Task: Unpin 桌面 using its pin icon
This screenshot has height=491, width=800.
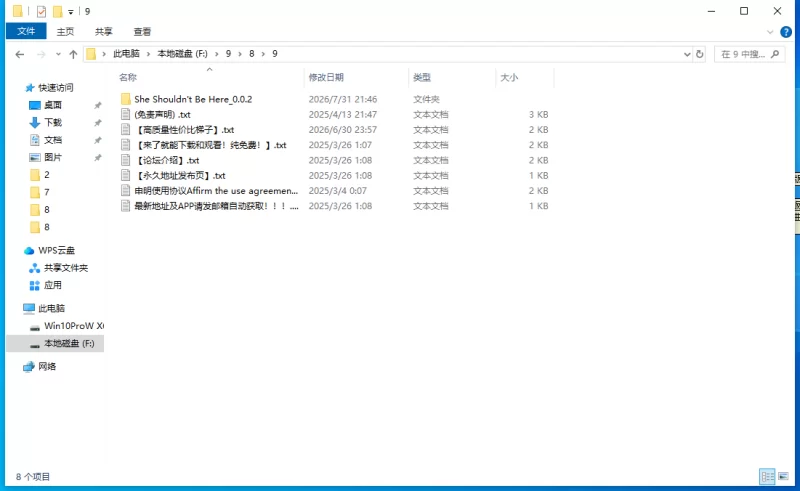Action: (97, 106)
